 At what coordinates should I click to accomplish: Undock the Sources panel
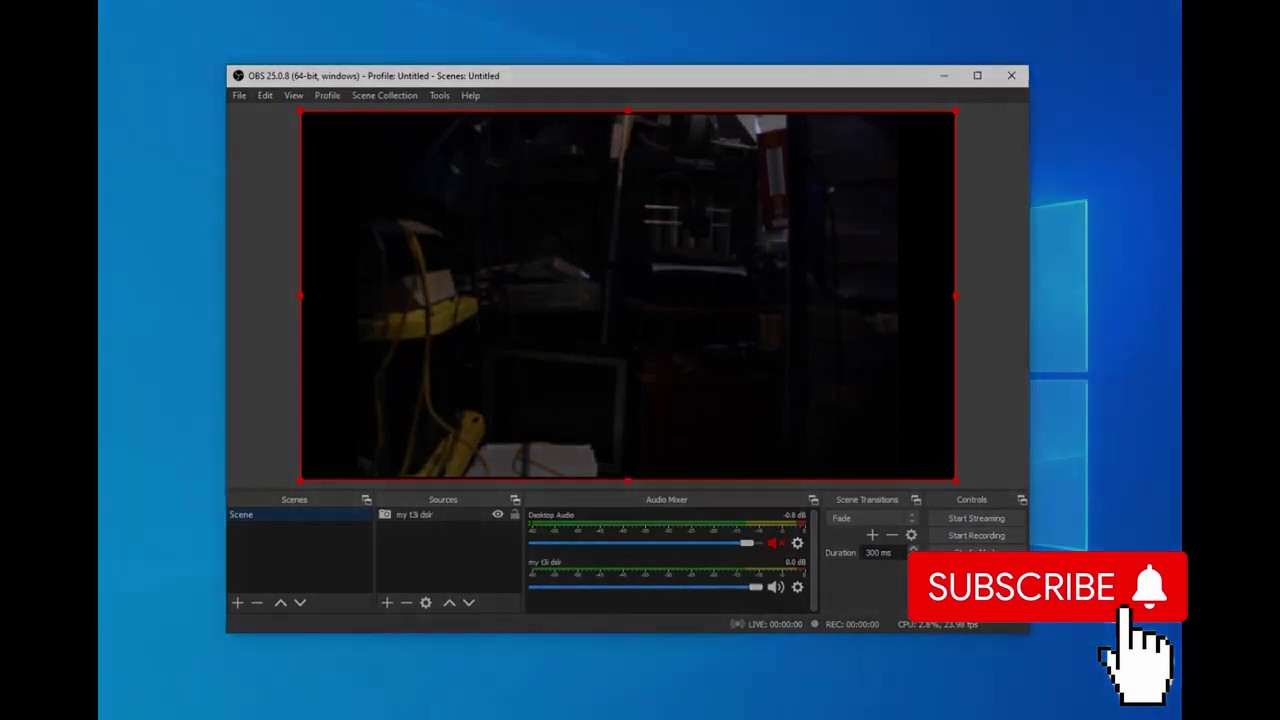515,500
